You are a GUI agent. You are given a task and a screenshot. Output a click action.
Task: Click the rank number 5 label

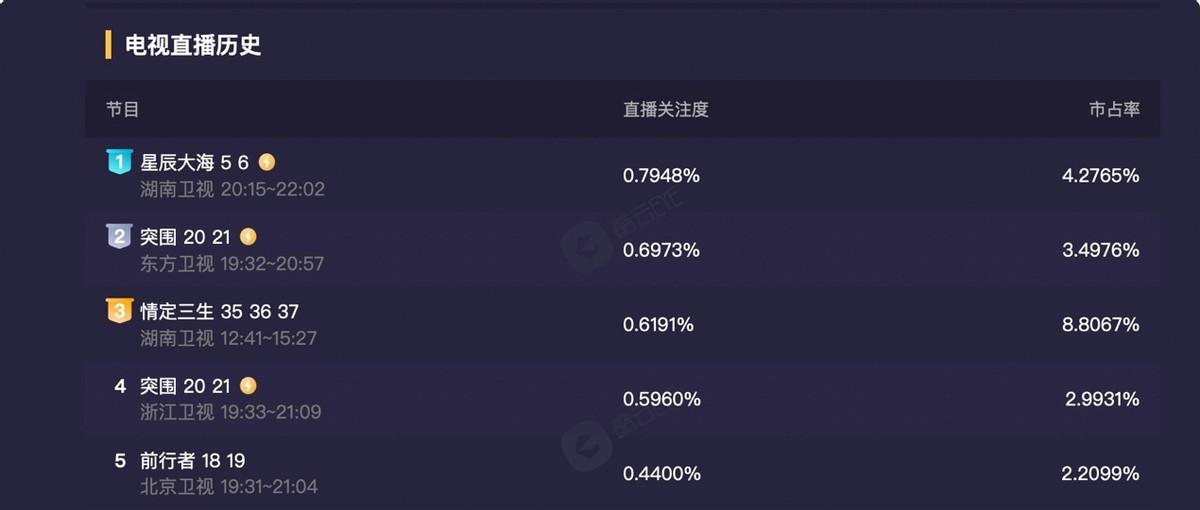pos(120,461)
